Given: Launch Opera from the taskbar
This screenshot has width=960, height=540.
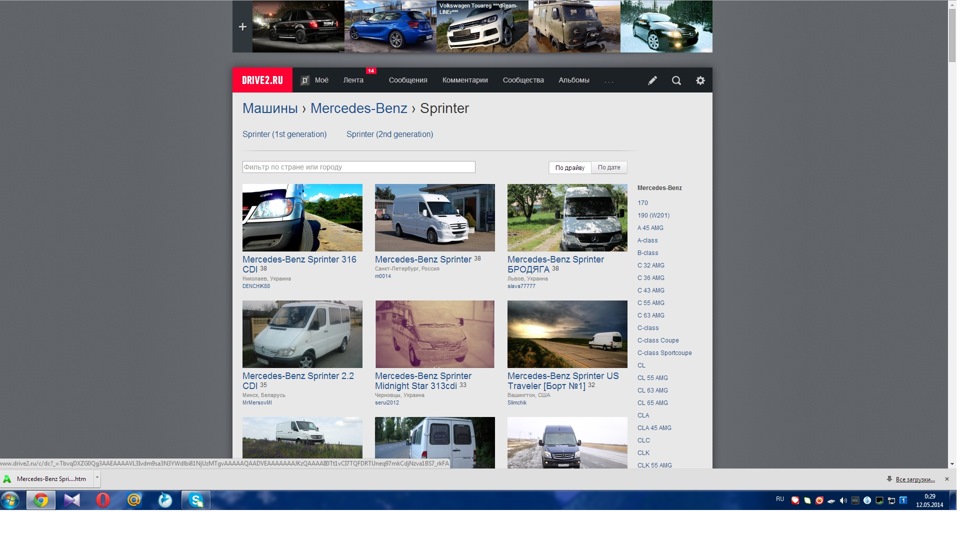Looking at the screenshot, I should (x=103, y=500).
